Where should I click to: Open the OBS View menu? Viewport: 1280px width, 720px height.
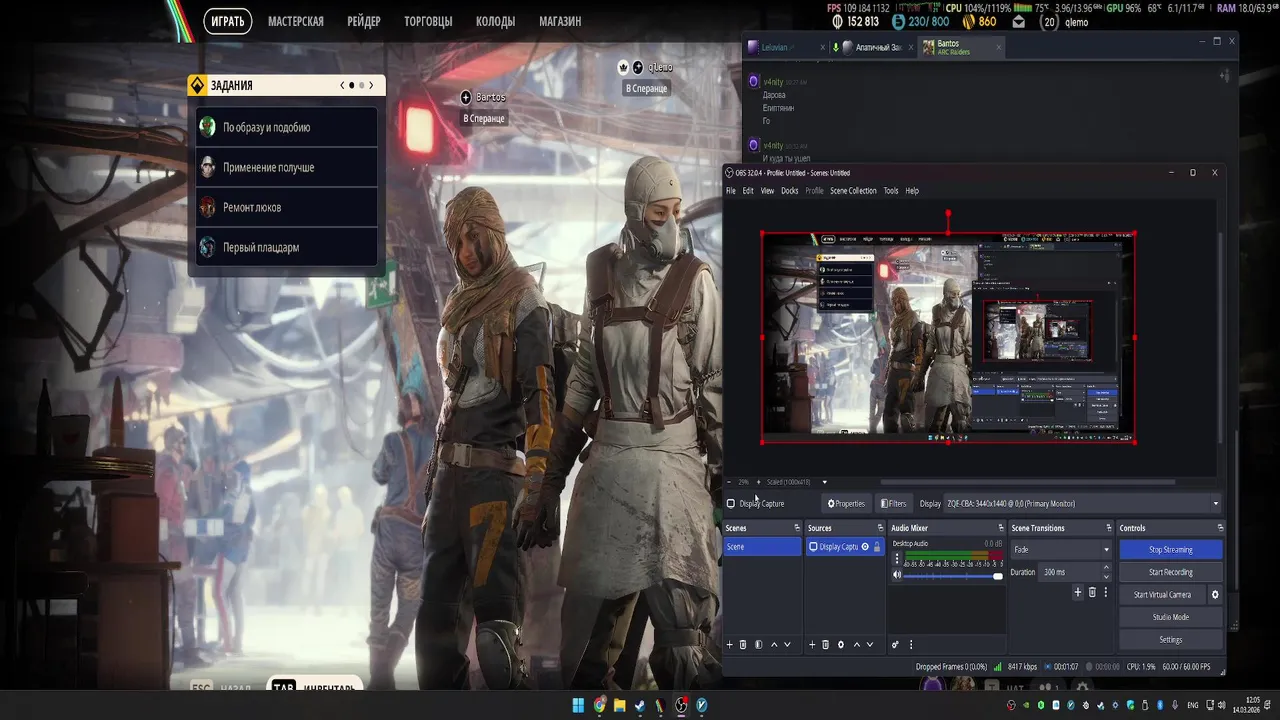767,191
